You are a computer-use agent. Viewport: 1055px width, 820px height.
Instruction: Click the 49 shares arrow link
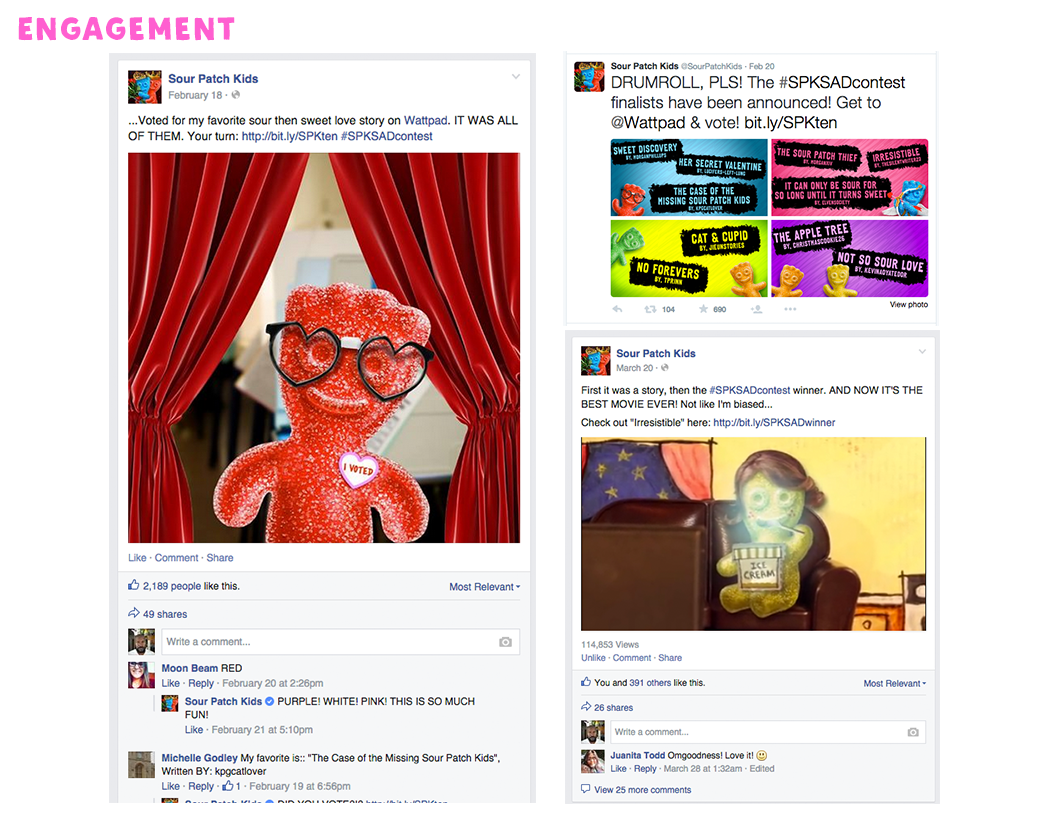point(158,613)
